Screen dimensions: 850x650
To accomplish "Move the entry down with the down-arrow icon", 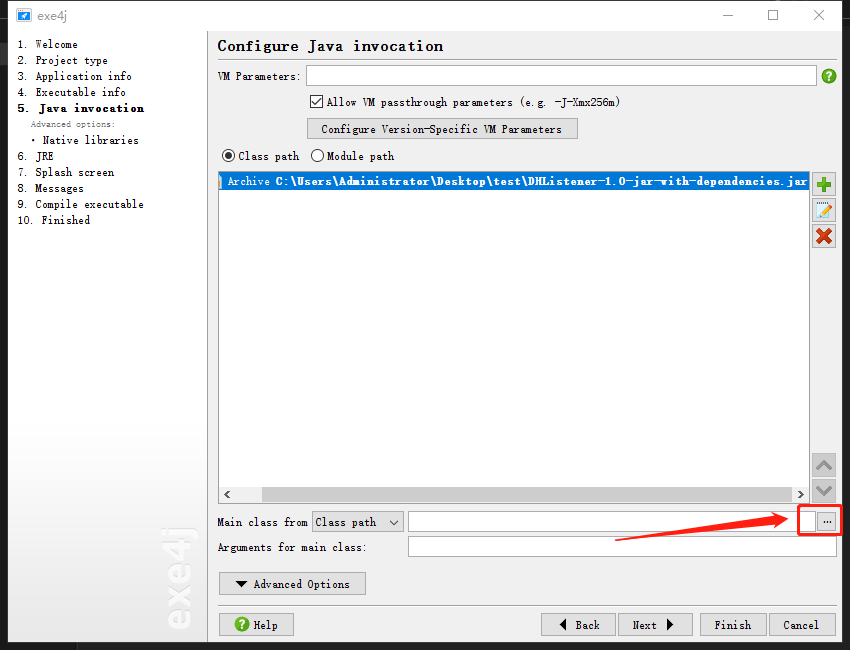I will [823, 491].
